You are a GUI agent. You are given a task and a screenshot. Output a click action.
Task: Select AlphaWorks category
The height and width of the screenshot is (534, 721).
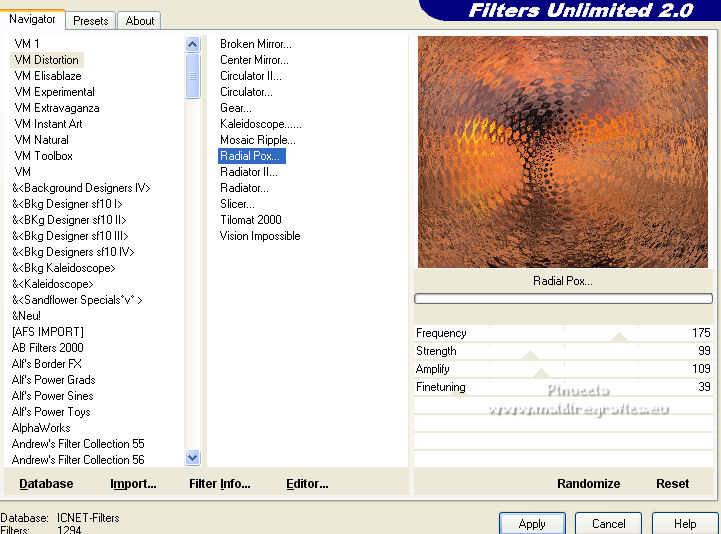[x=41, y=428]
